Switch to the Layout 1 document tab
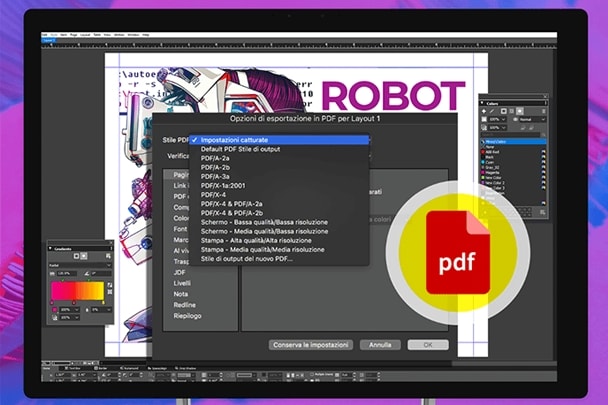Image resolution: width=608 pixels, height=405 pixels. (49, 40)
